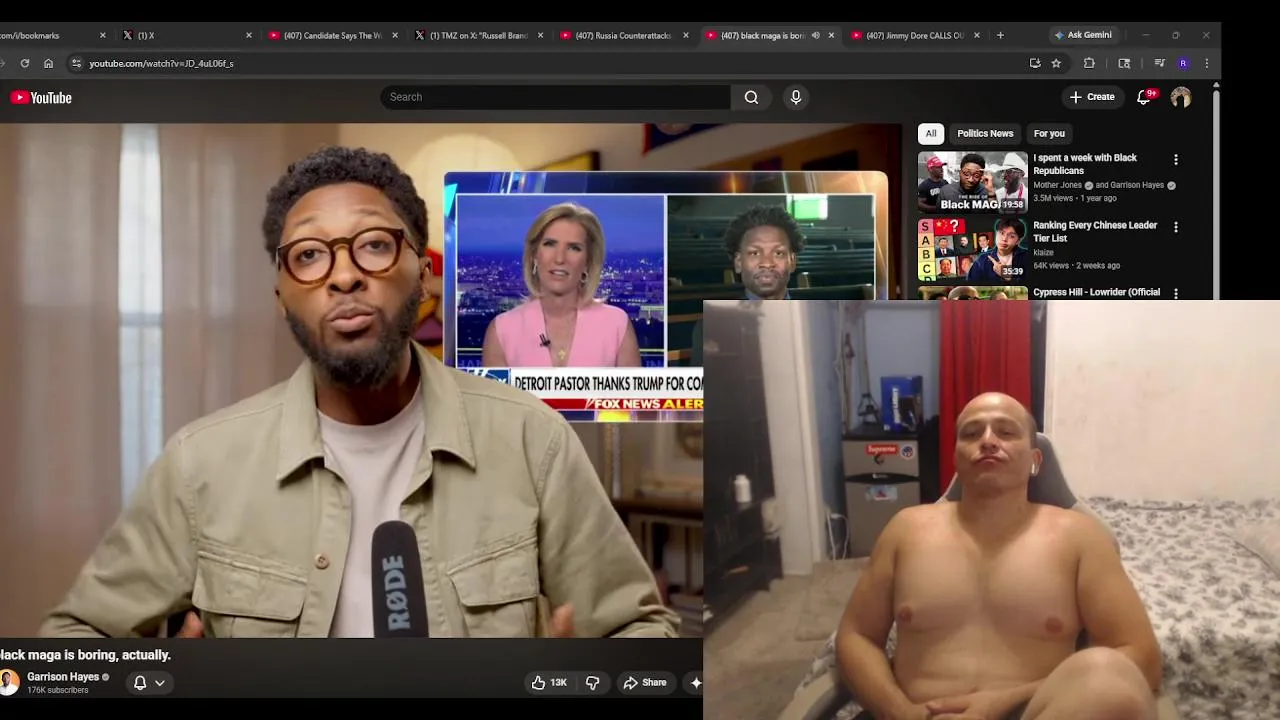Close the (1) X tab
Screen dimensions: 1280x720
249,35
